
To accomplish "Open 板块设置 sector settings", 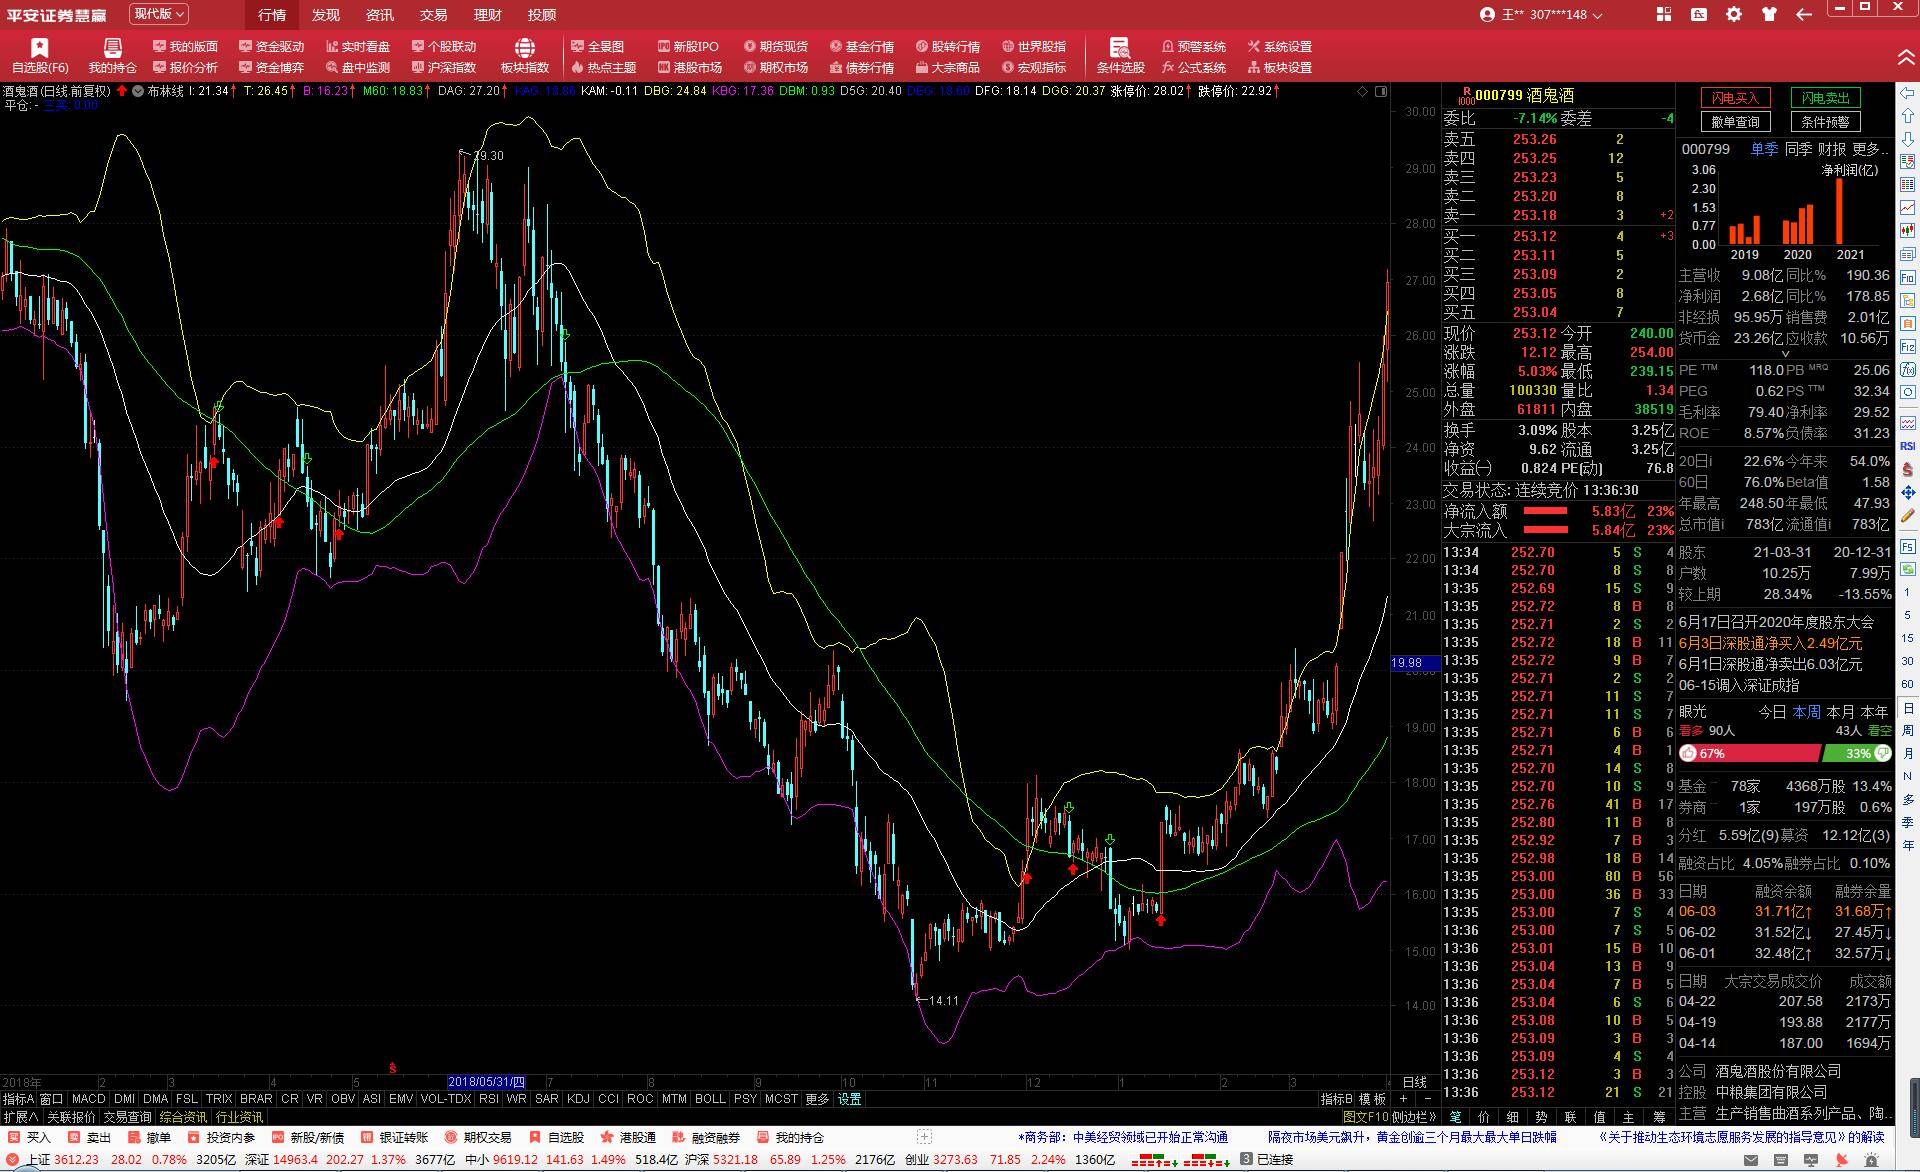I will point(1279,68).
